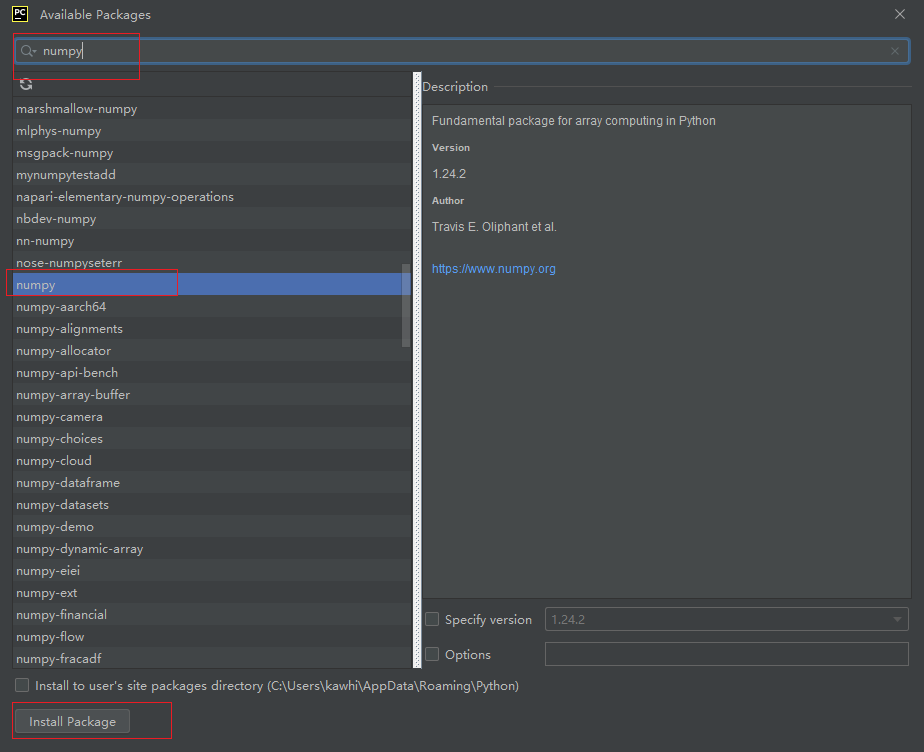Select the numpy-fracadf package

coord(212,658)
